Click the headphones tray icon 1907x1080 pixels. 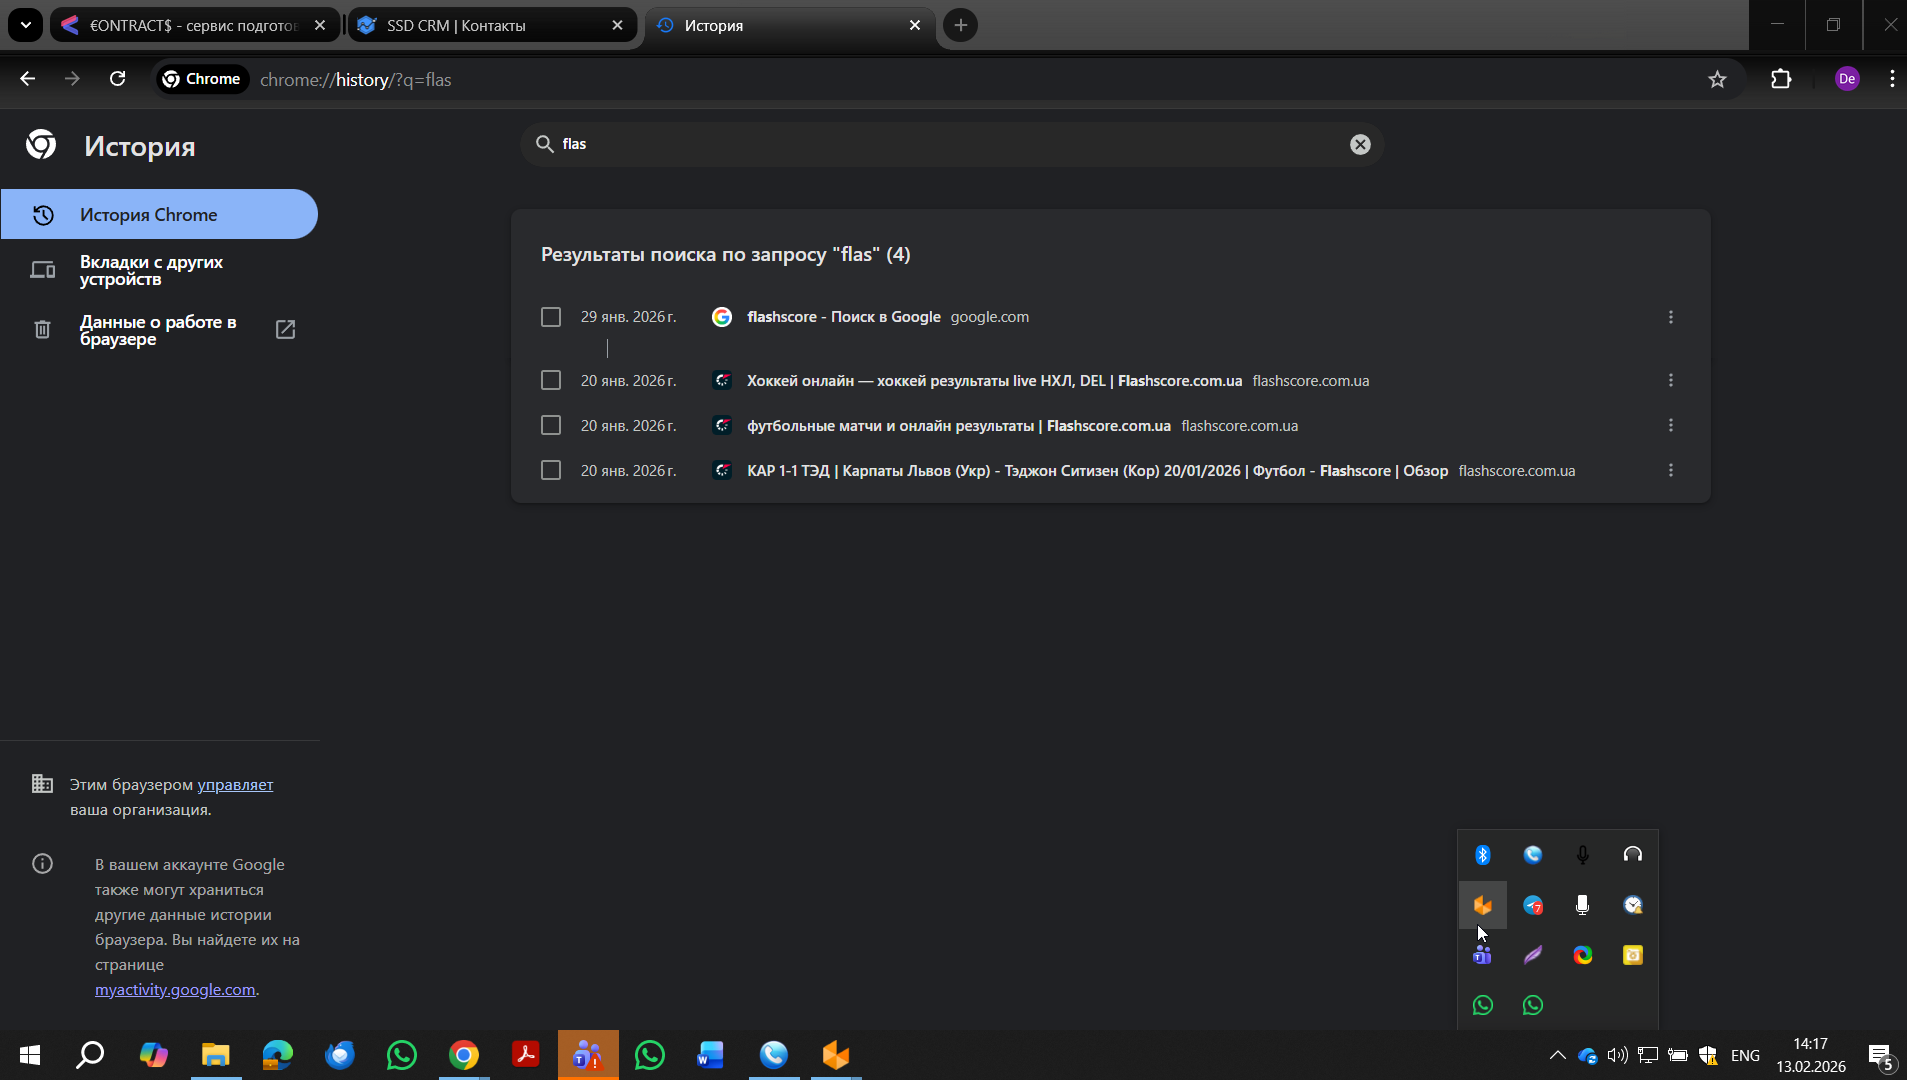(1632, 855)
